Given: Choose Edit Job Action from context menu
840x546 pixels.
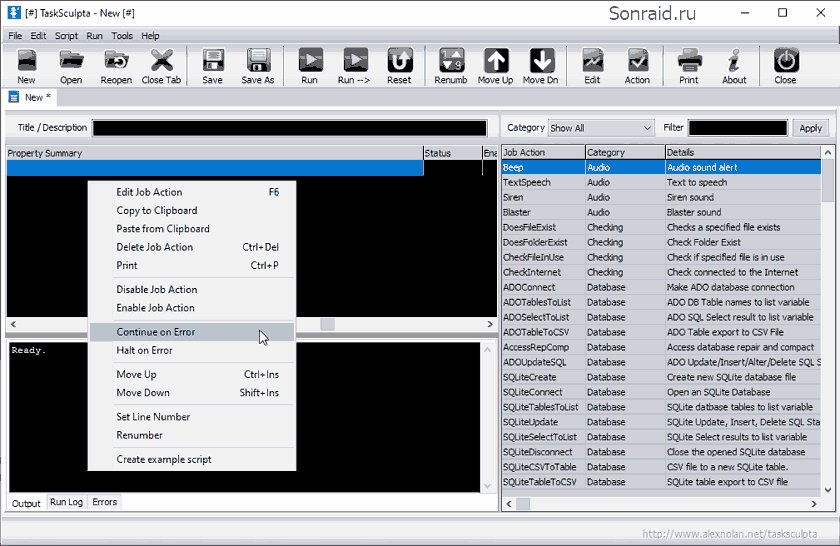Looking at the screenshot, I should click(192, 192).
